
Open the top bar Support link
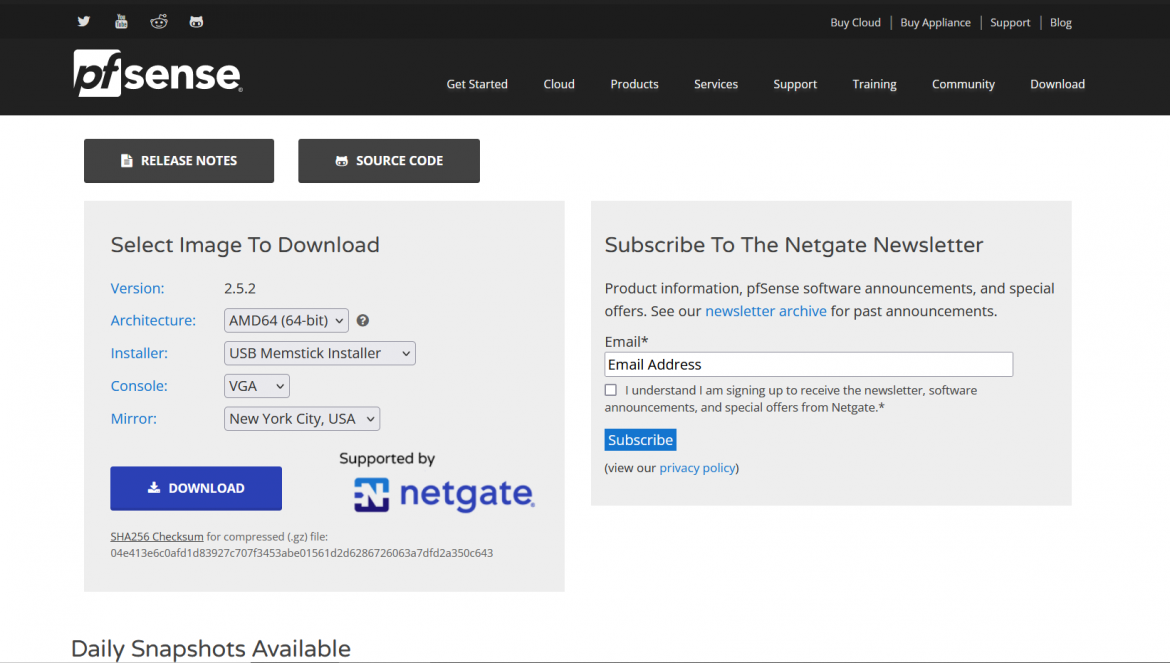[x=1010, y=22]
